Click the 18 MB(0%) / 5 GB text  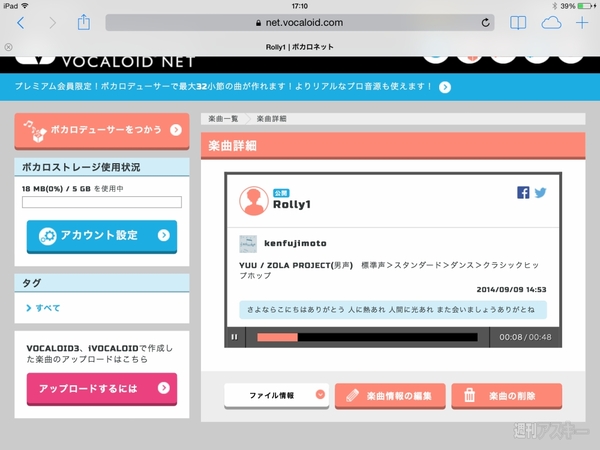[56, 189]
